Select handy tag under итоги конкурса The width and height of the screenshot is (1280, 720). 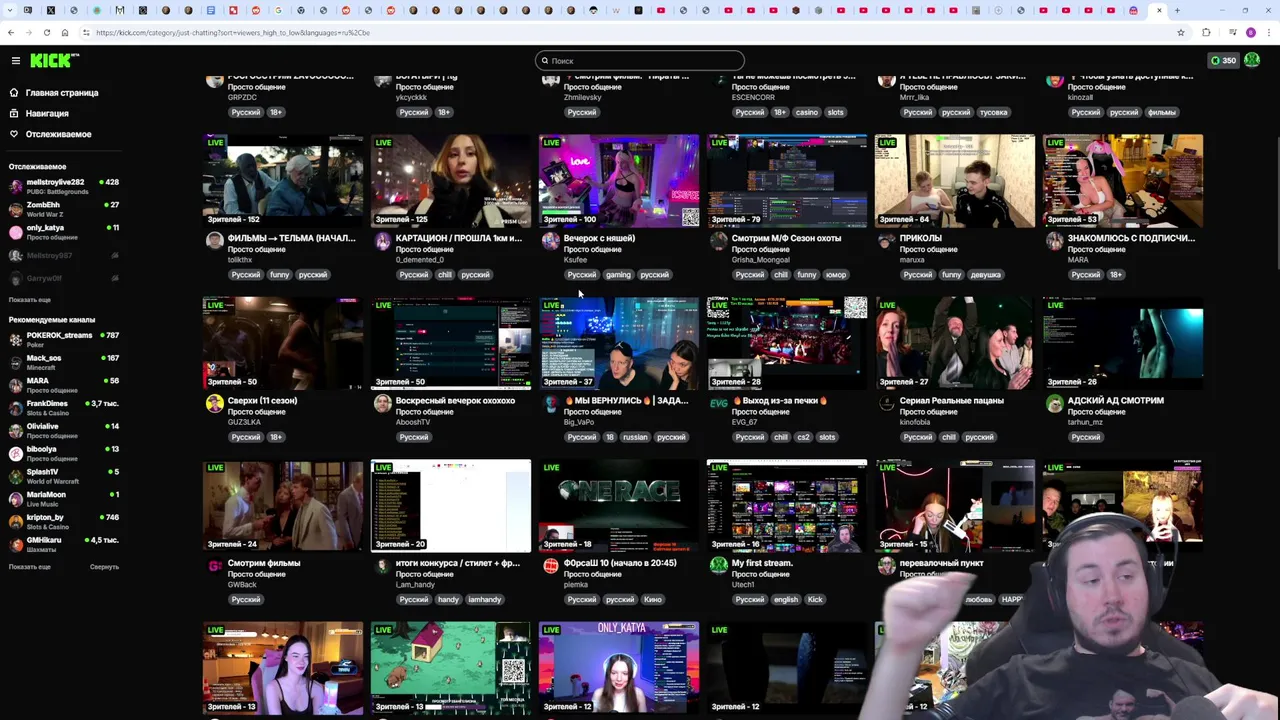click(448, 599)
